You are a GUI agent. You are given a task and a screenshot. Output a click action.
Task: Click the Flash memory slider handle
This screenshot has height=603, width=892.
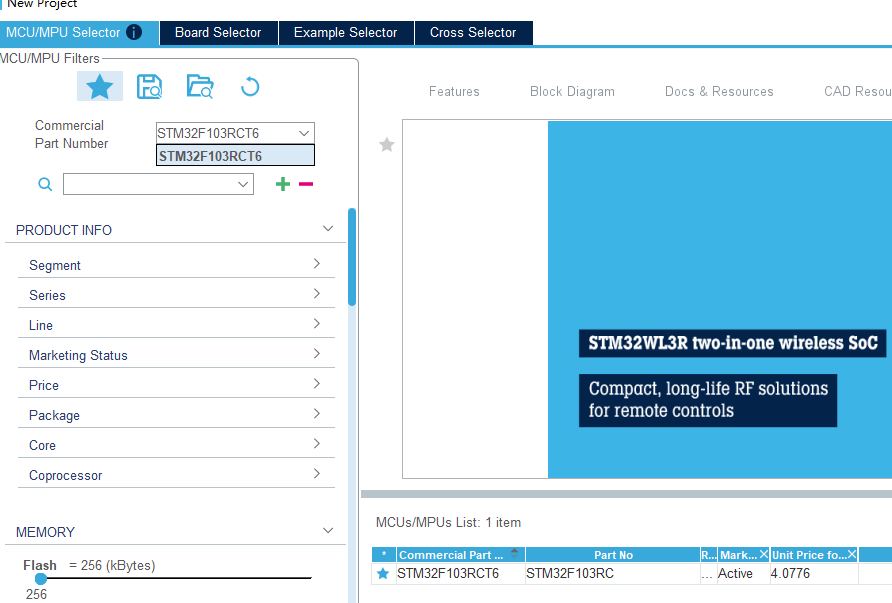40,579
